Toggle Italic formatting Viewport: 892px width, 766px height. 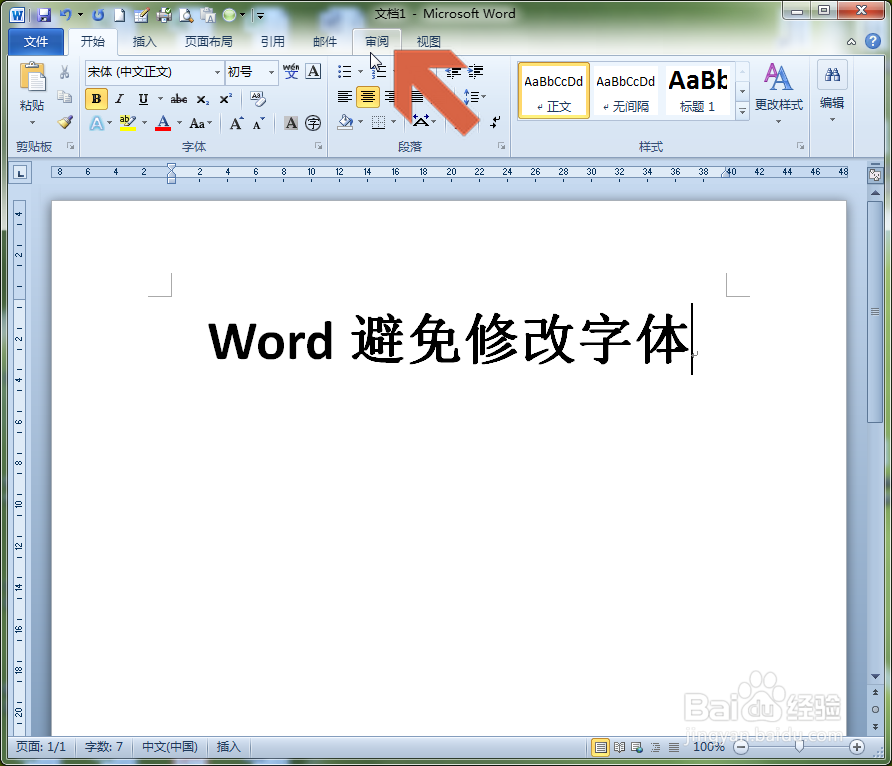119,99
